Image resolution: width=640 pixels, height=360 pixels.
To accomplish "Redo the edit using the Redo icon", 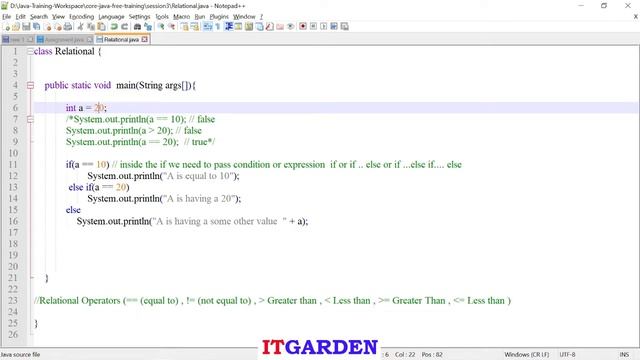I will 124,27.
